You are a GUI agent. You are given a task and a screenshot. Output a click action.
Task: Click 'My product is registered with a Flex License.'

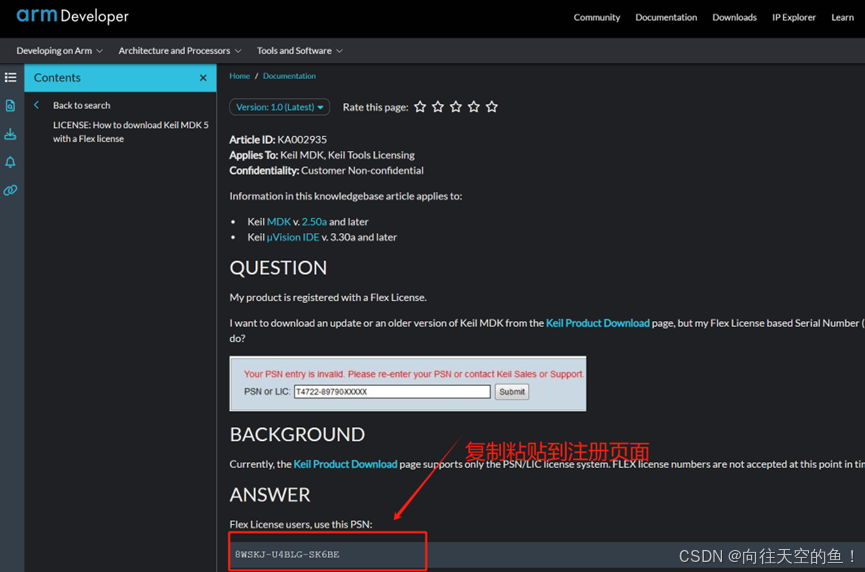(328, 297)
